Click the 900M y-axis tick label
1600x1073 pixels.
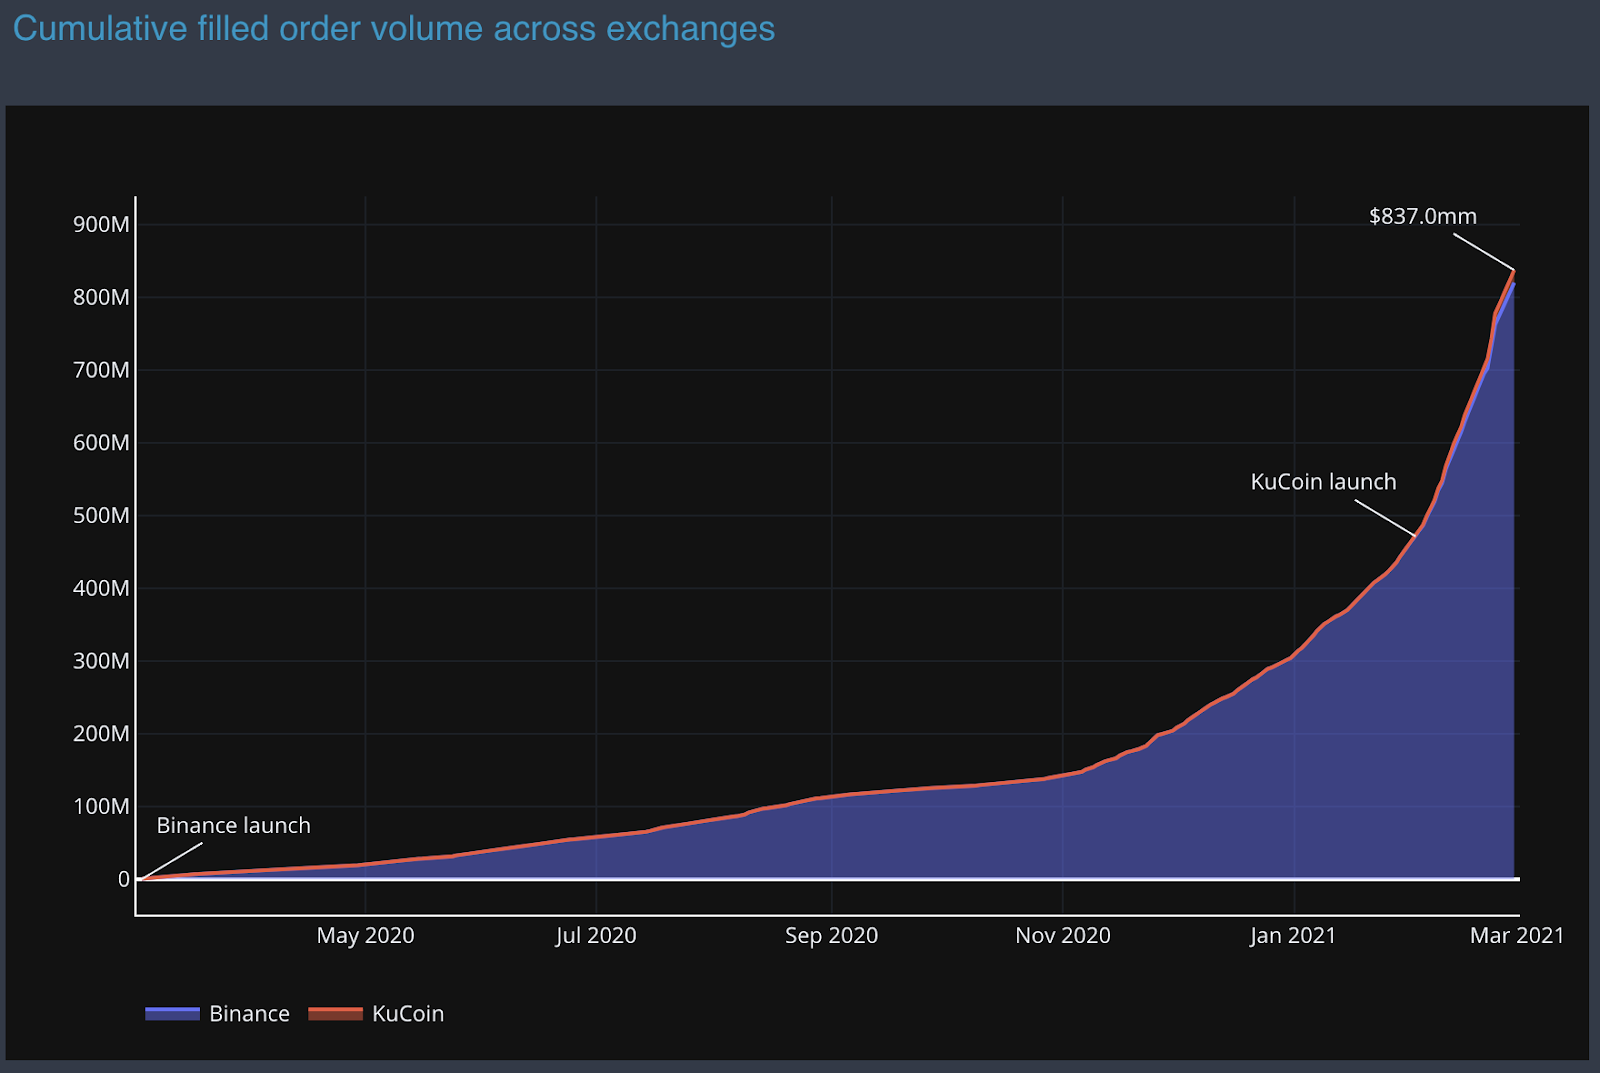[101, 225]
